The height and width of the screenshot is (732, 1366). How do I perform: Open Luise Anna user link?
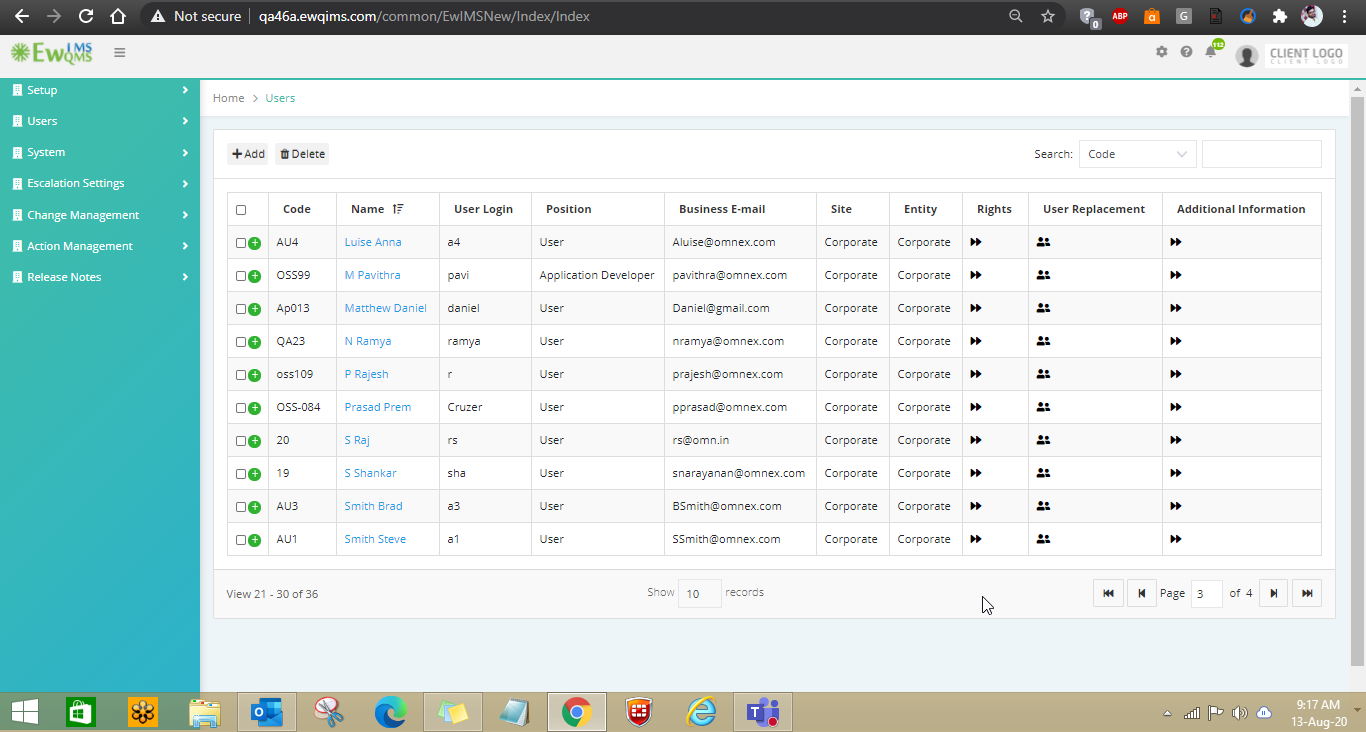click(373, 242)
